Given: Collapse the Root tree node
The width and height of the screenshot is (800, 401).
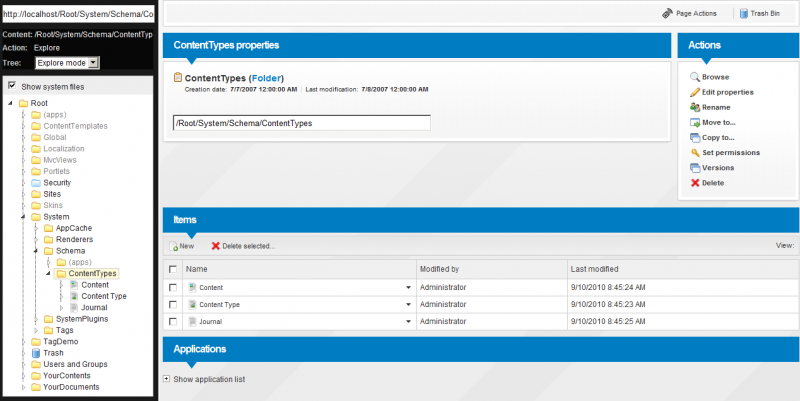Looking at the screenshot, I should click(x=11, y=103).
